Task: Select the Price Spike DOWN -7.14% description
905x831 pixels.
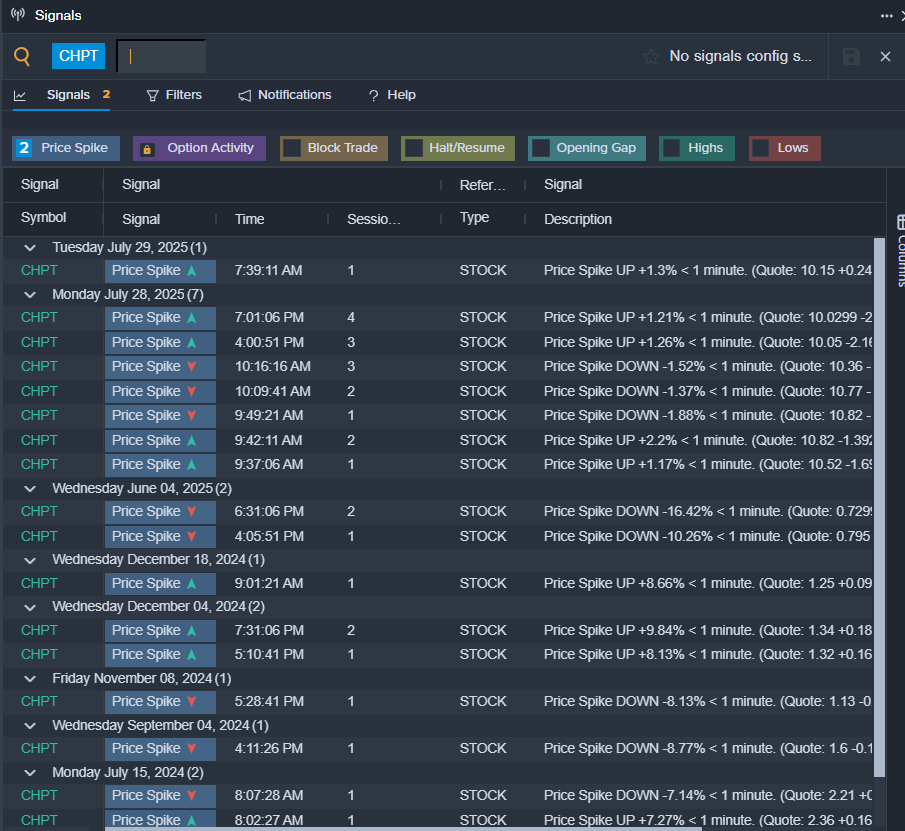Action: click(x=708, y=795)
